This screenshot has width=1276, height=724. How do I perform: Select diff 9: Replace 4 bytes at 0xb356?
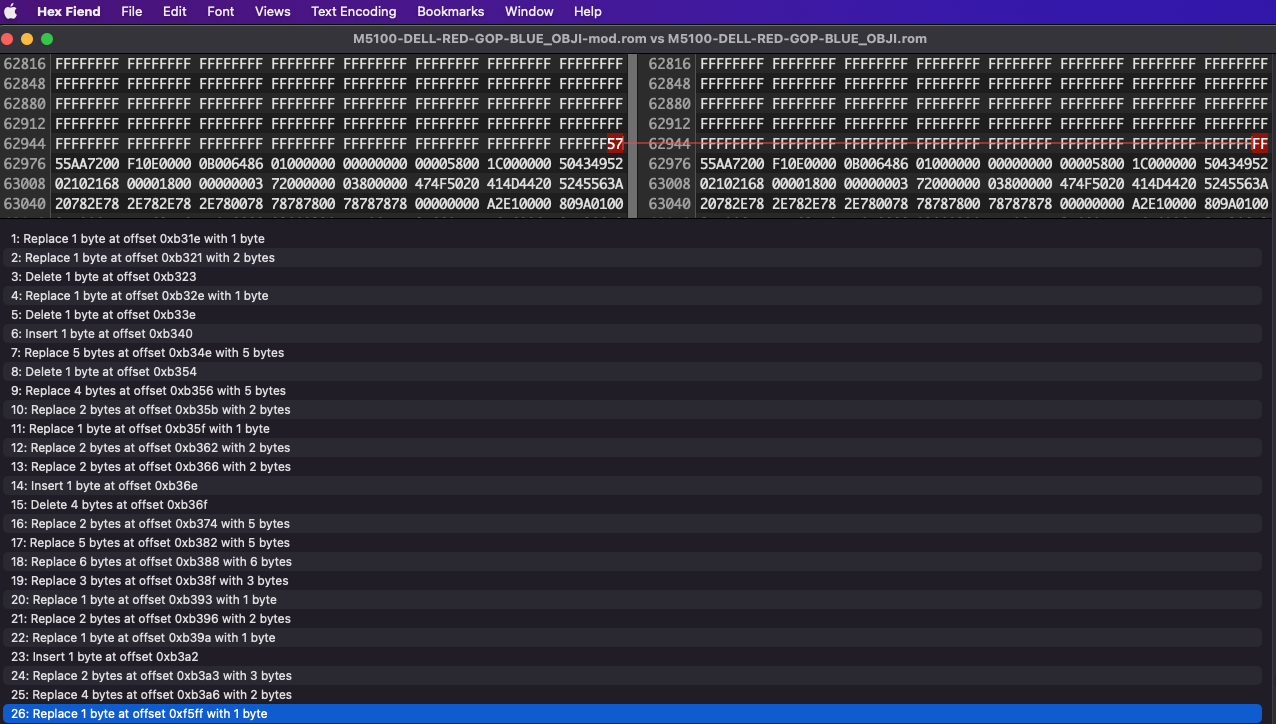632,391
